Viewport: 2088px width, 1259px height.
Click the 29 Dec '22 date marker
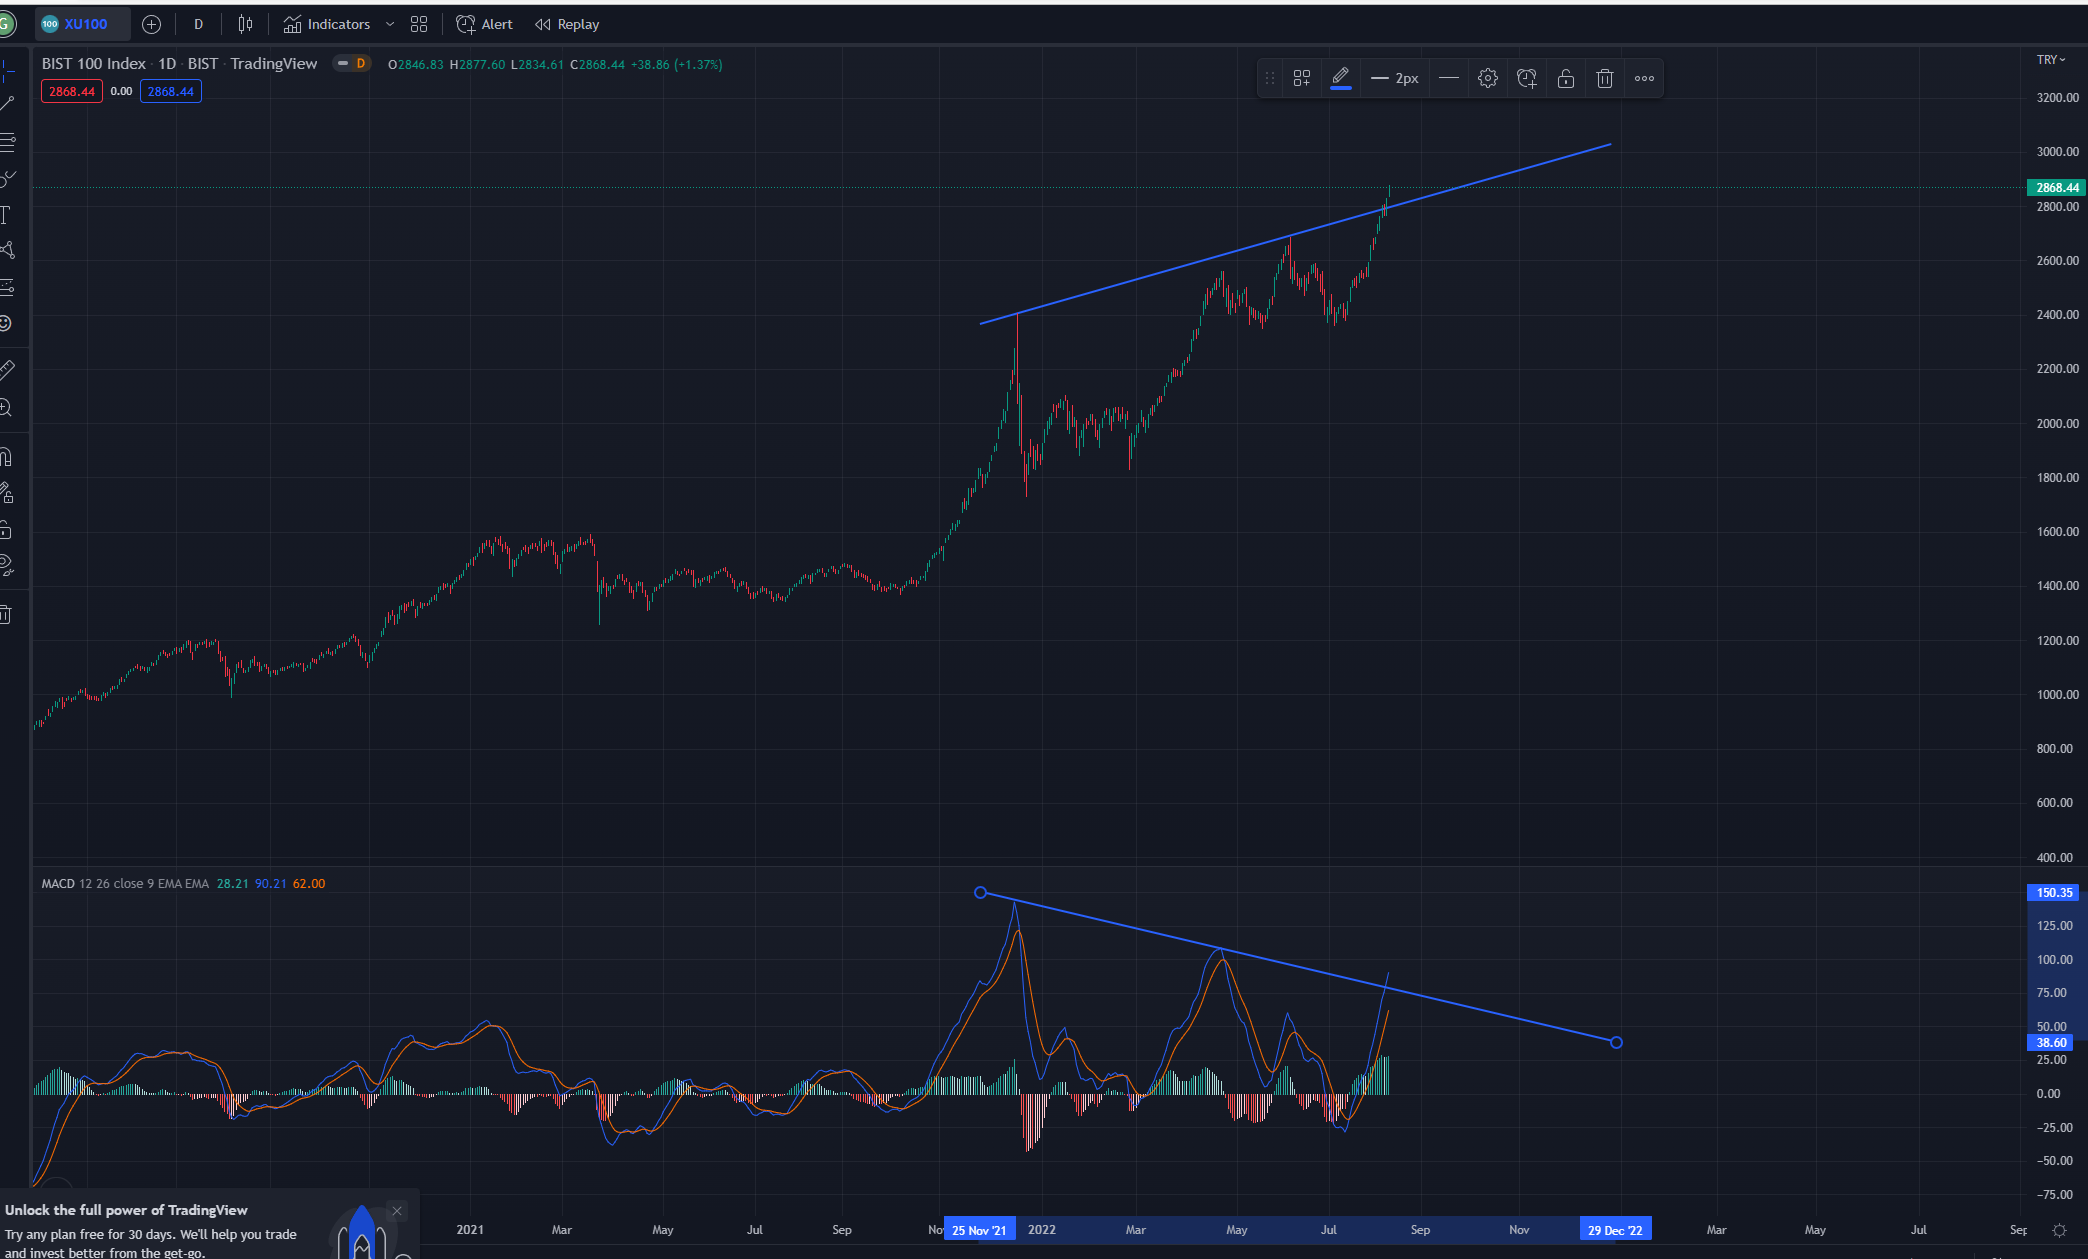tap(1615, 1230)
